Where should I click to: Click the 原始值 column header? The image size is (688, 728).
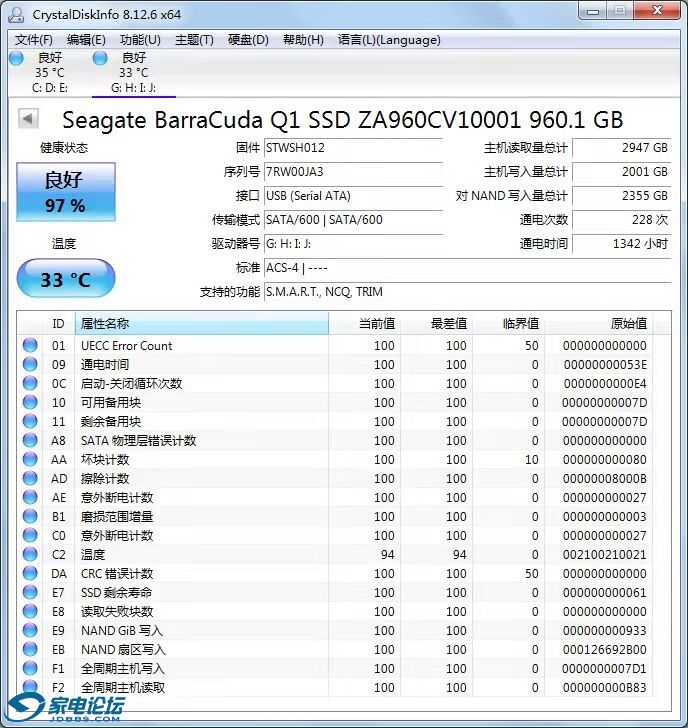[599, 323]
